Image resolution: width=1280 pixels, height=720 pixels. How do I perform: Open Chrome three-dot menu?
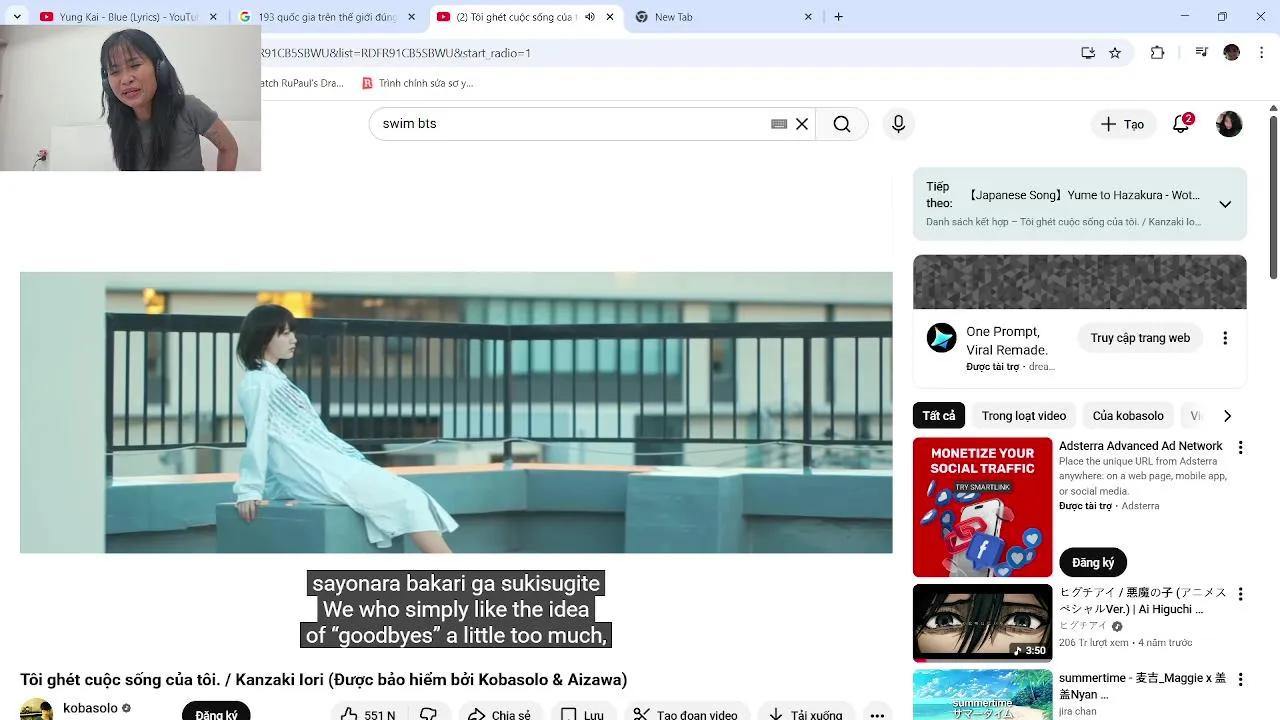pyautogui.click(x=1261, y=53)
